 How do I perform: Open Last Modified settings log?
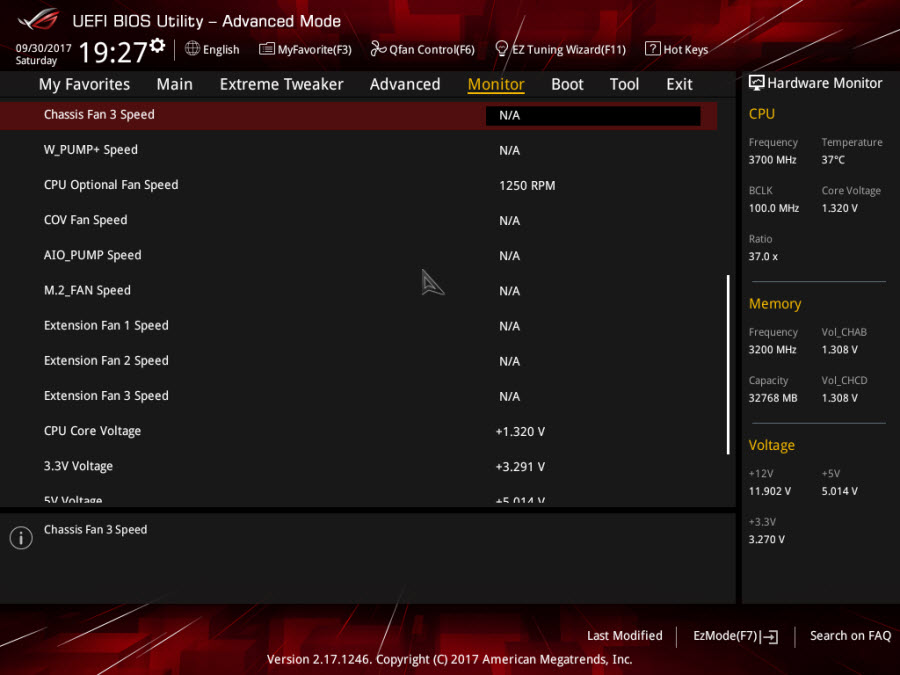pyautogui.click(x=624, y=635)
